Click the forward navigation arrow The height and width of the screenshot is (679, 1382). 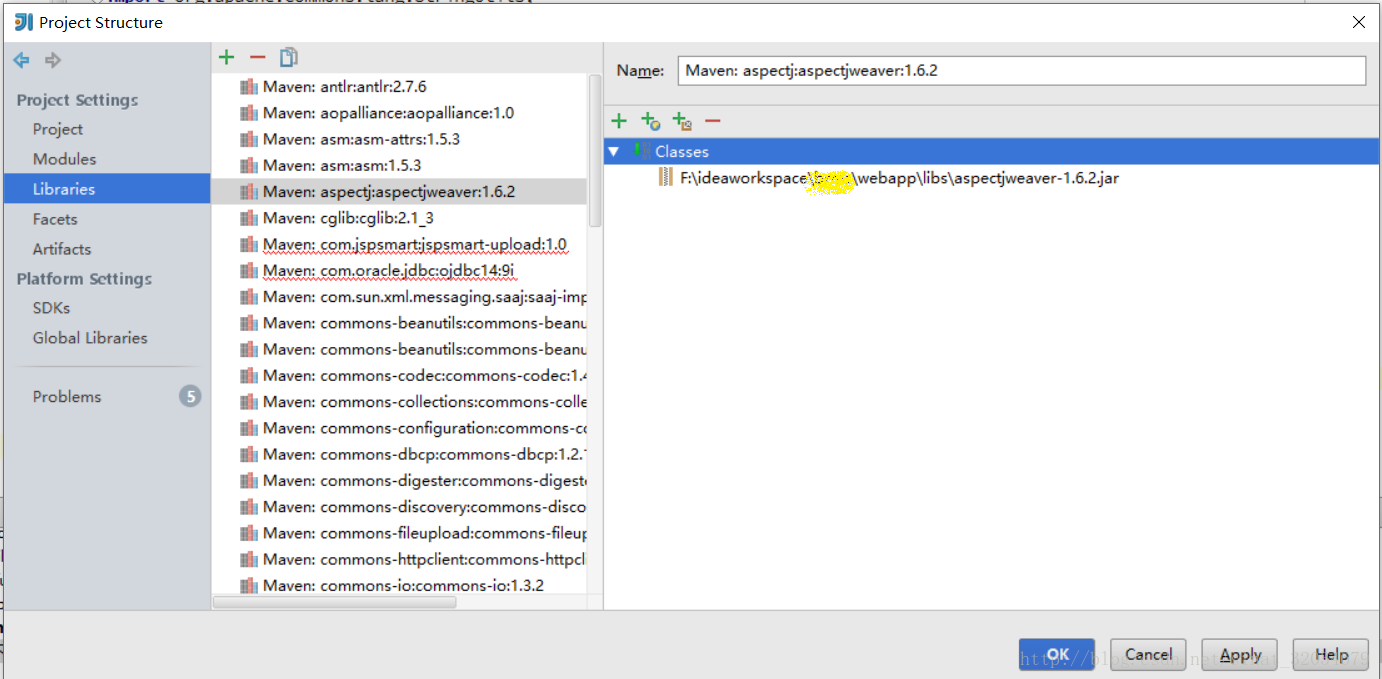pos(53,61)
